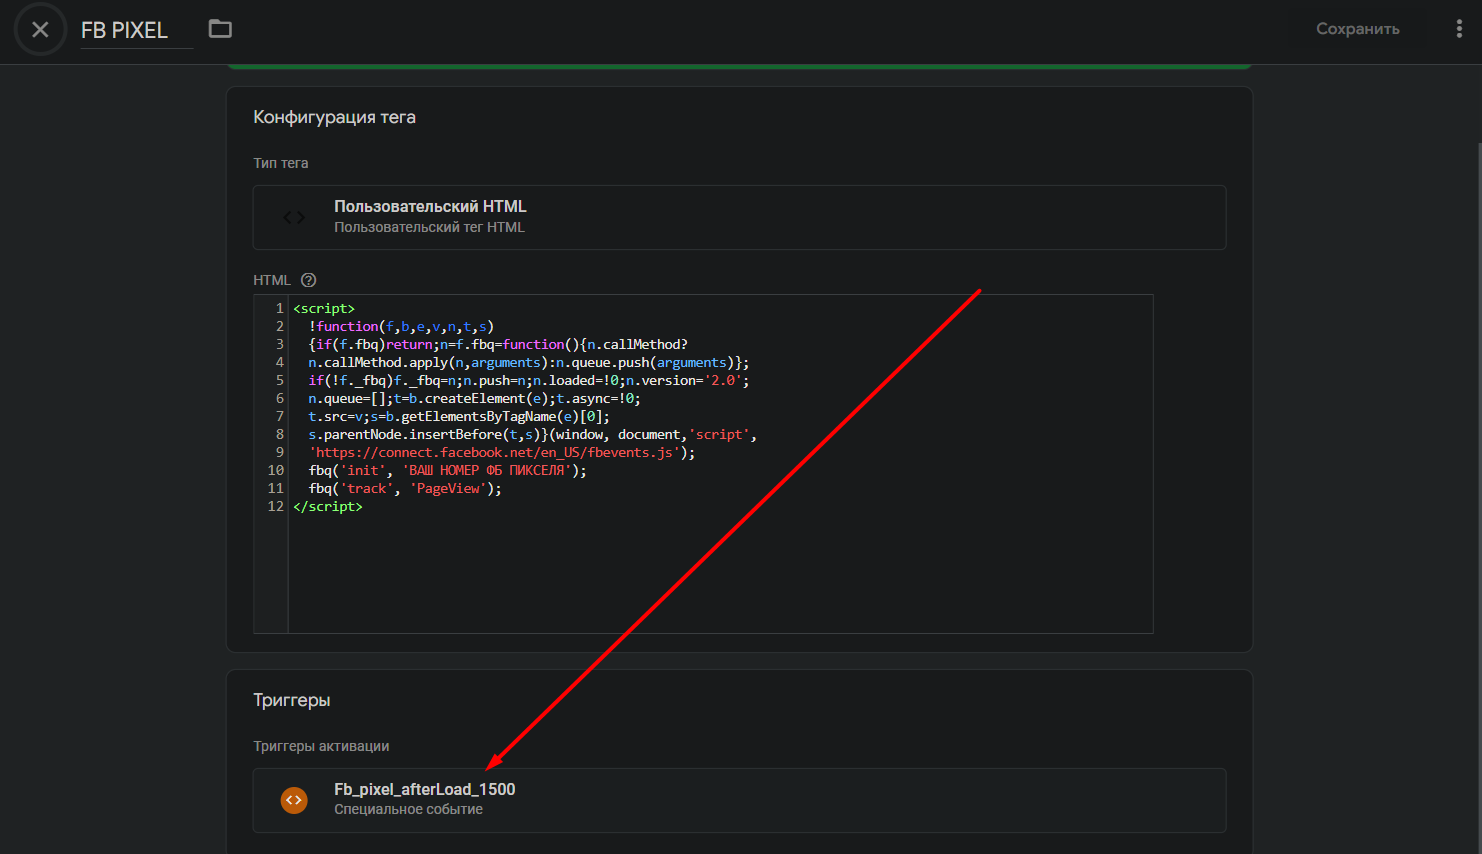Click empty area inside HTML code editor
Image resolution: width=1482 pixels, height=854 pixels.
point(720,575)
